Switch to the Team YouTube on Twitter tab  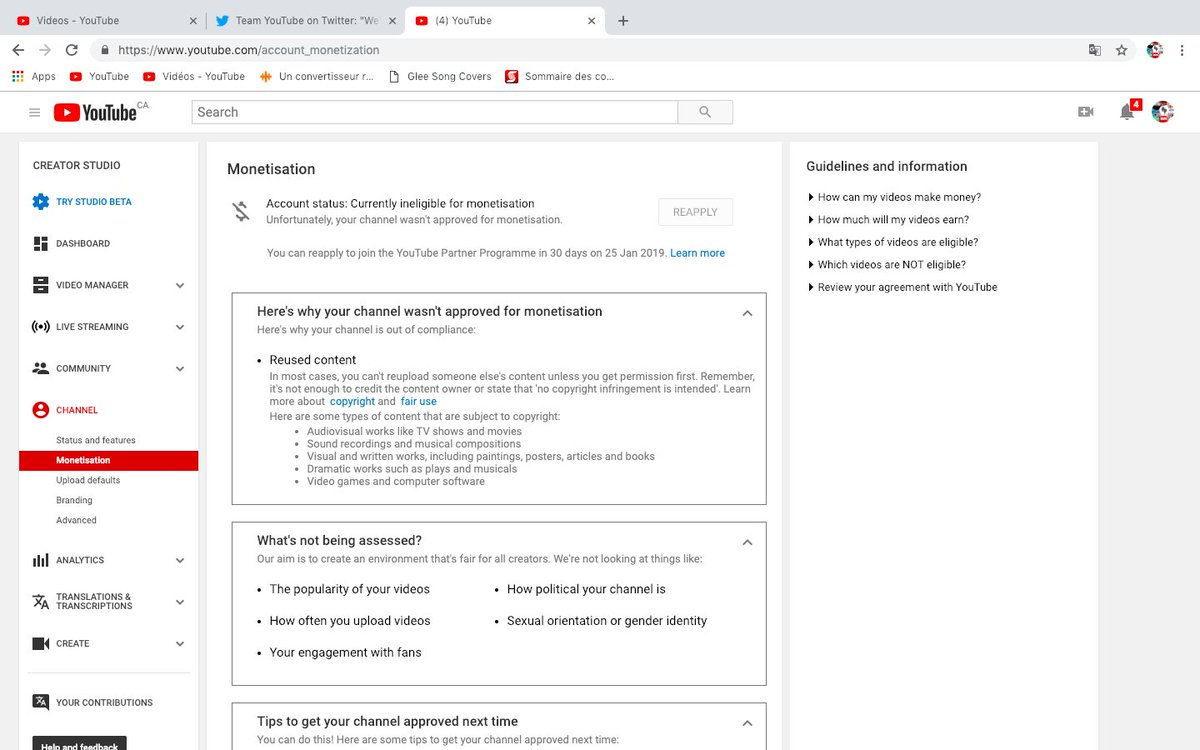(x=304, y=20)
